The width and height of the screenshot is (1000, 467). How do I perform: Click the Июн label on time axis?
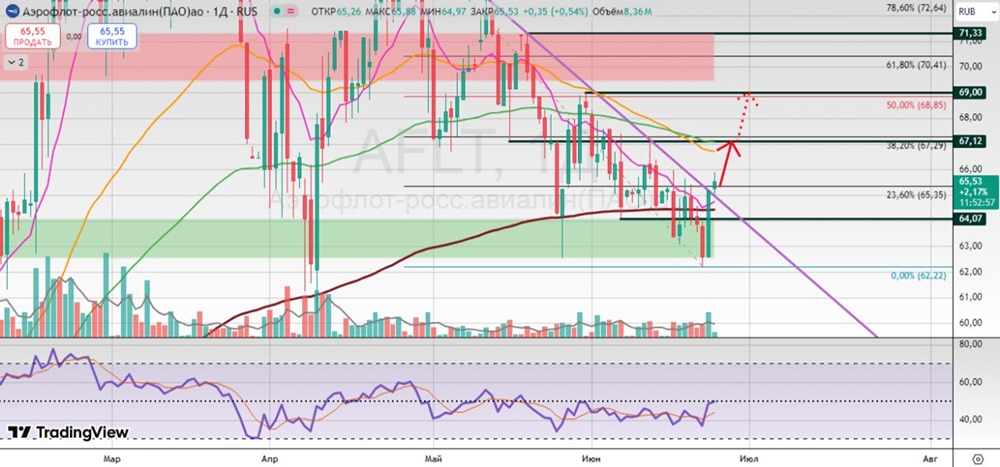point(592,458)
